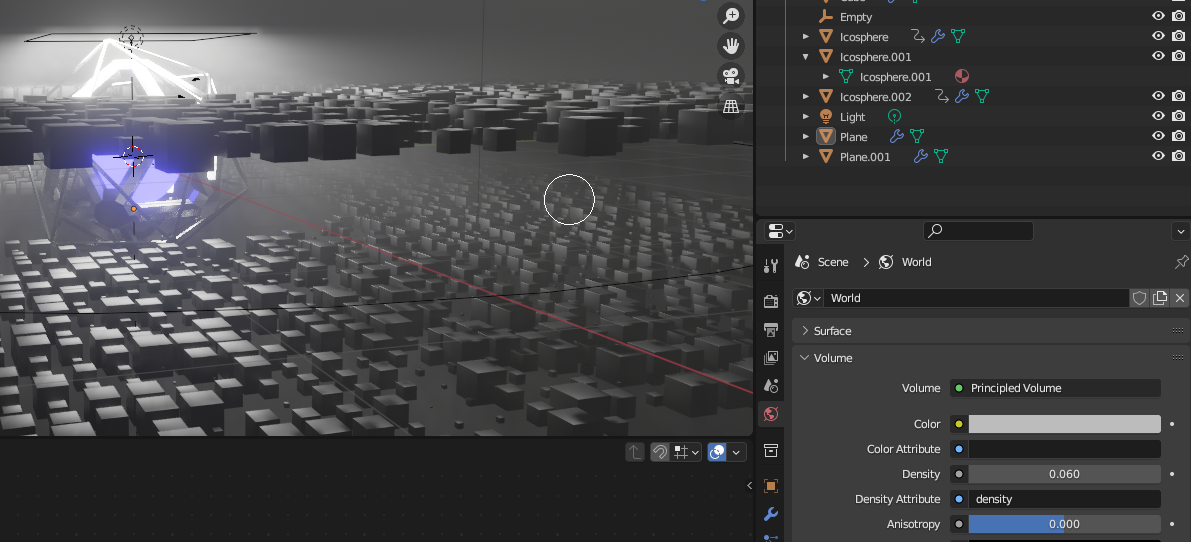This screenshot has height=542, width=1191.
Task: Toggle the camera view icon
Action: [x=731, y=76]
